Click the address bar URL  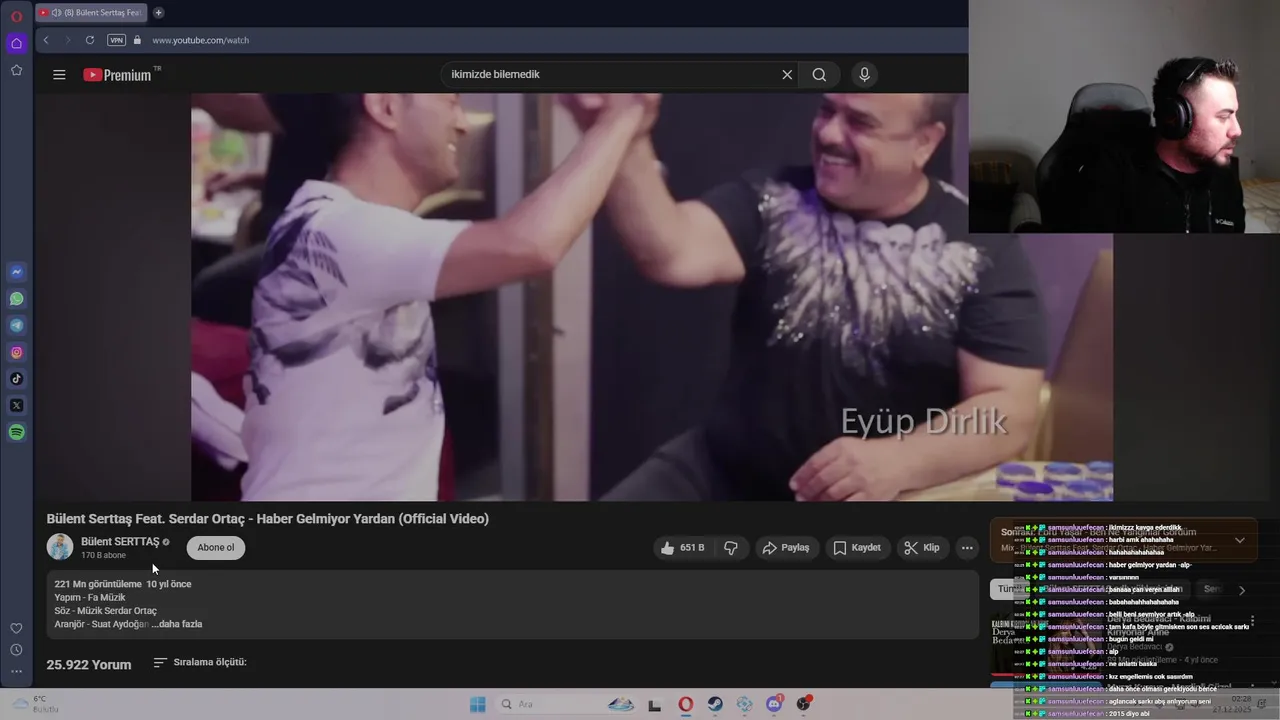click(x=201, y=40)
